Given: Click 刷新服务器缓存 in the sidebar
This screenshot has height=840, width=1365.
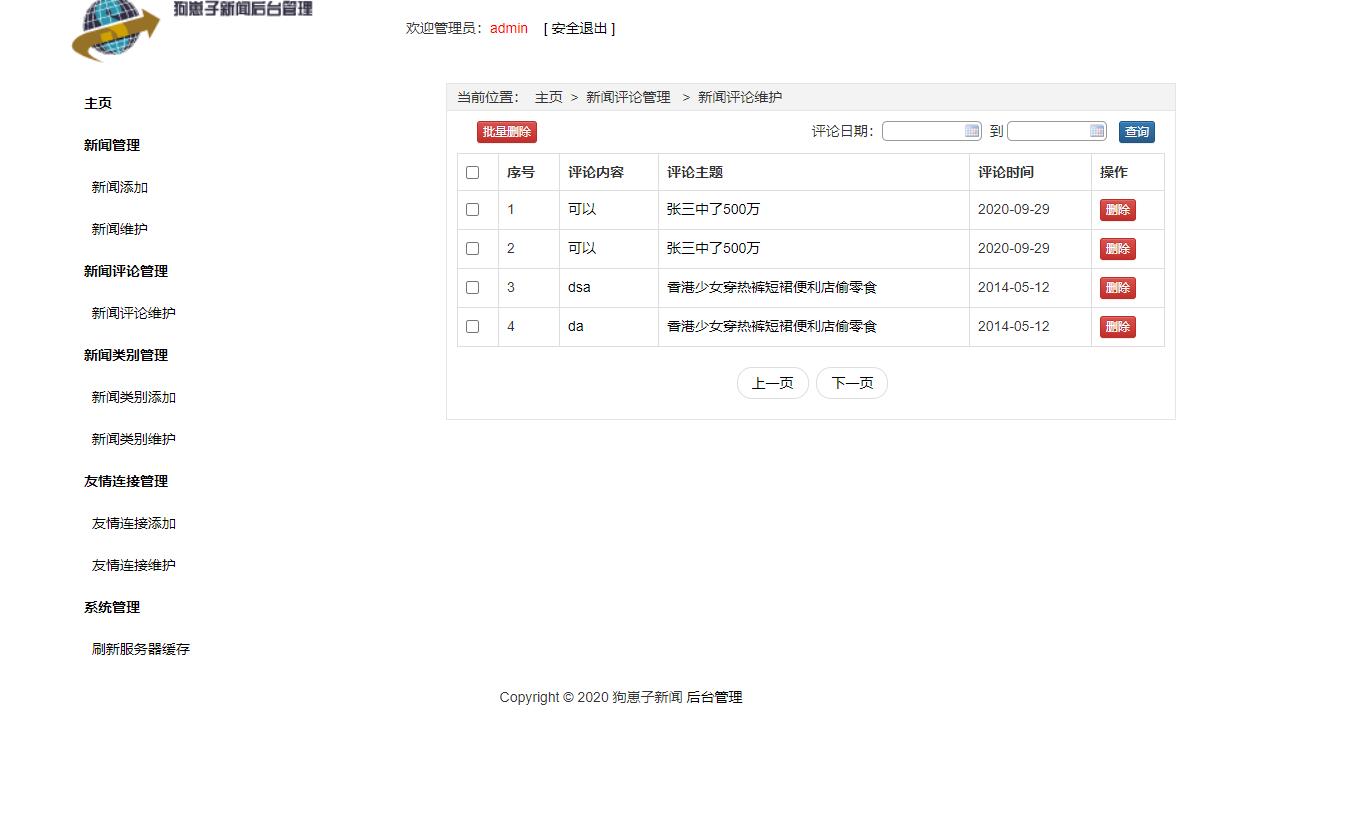Looking at the screenshot, I should click(x=139, y=648).
